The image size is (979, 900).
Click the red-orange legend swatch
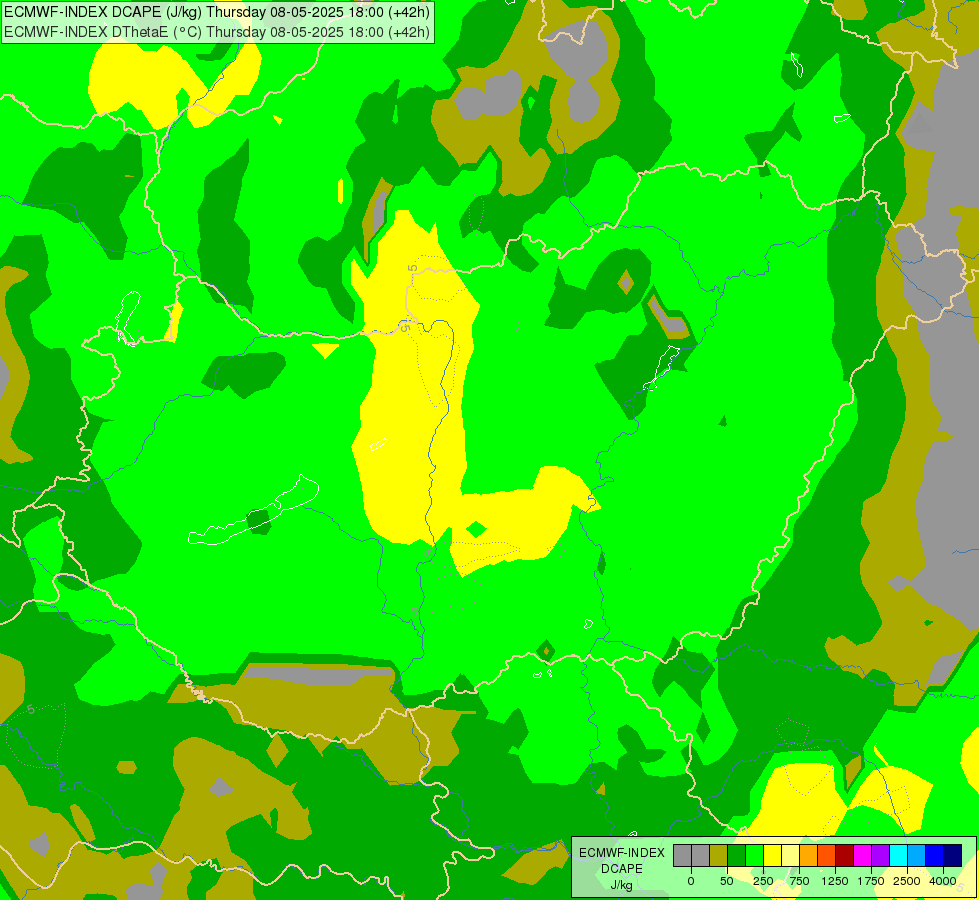pyautogui.click(x=827, y=856)
